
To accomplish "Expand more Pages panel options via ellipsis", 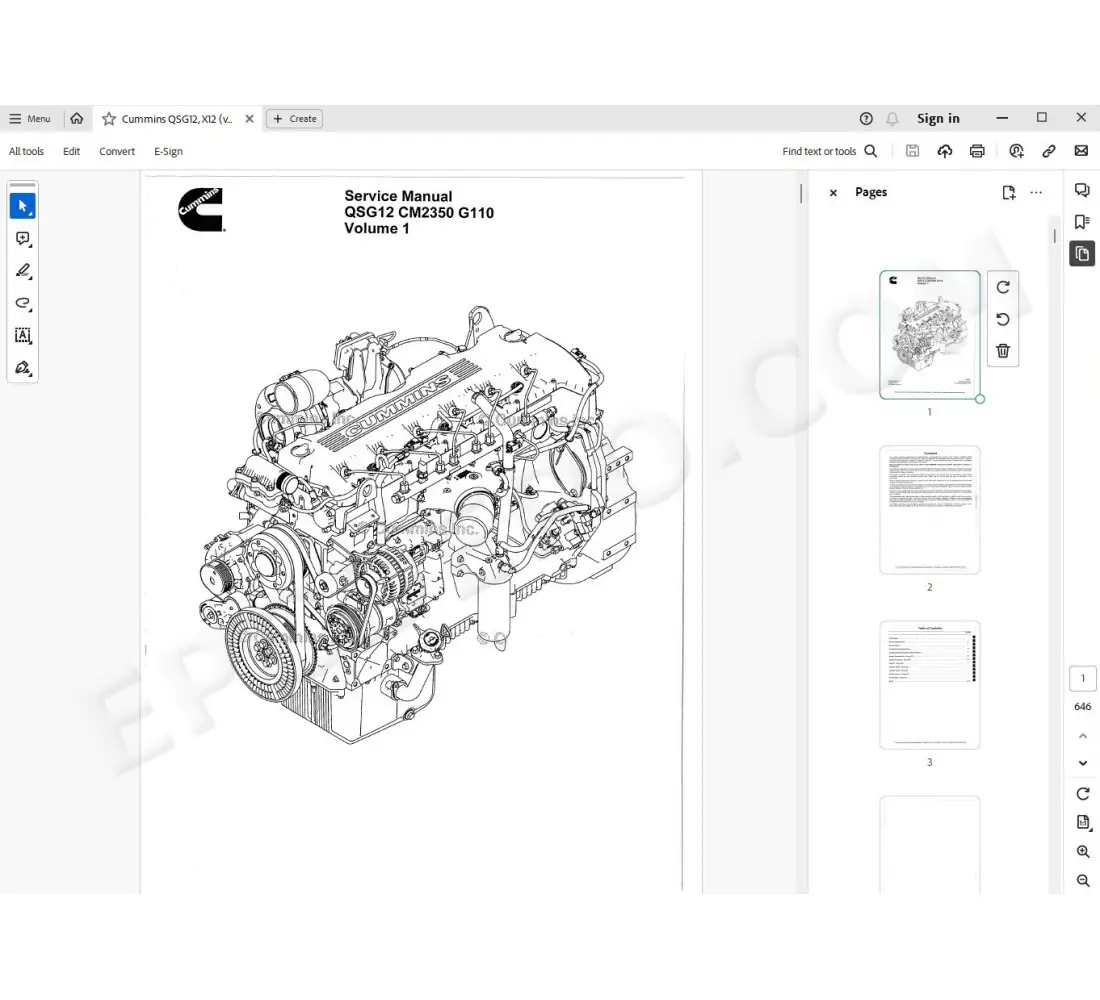I will coord(1036,192).
